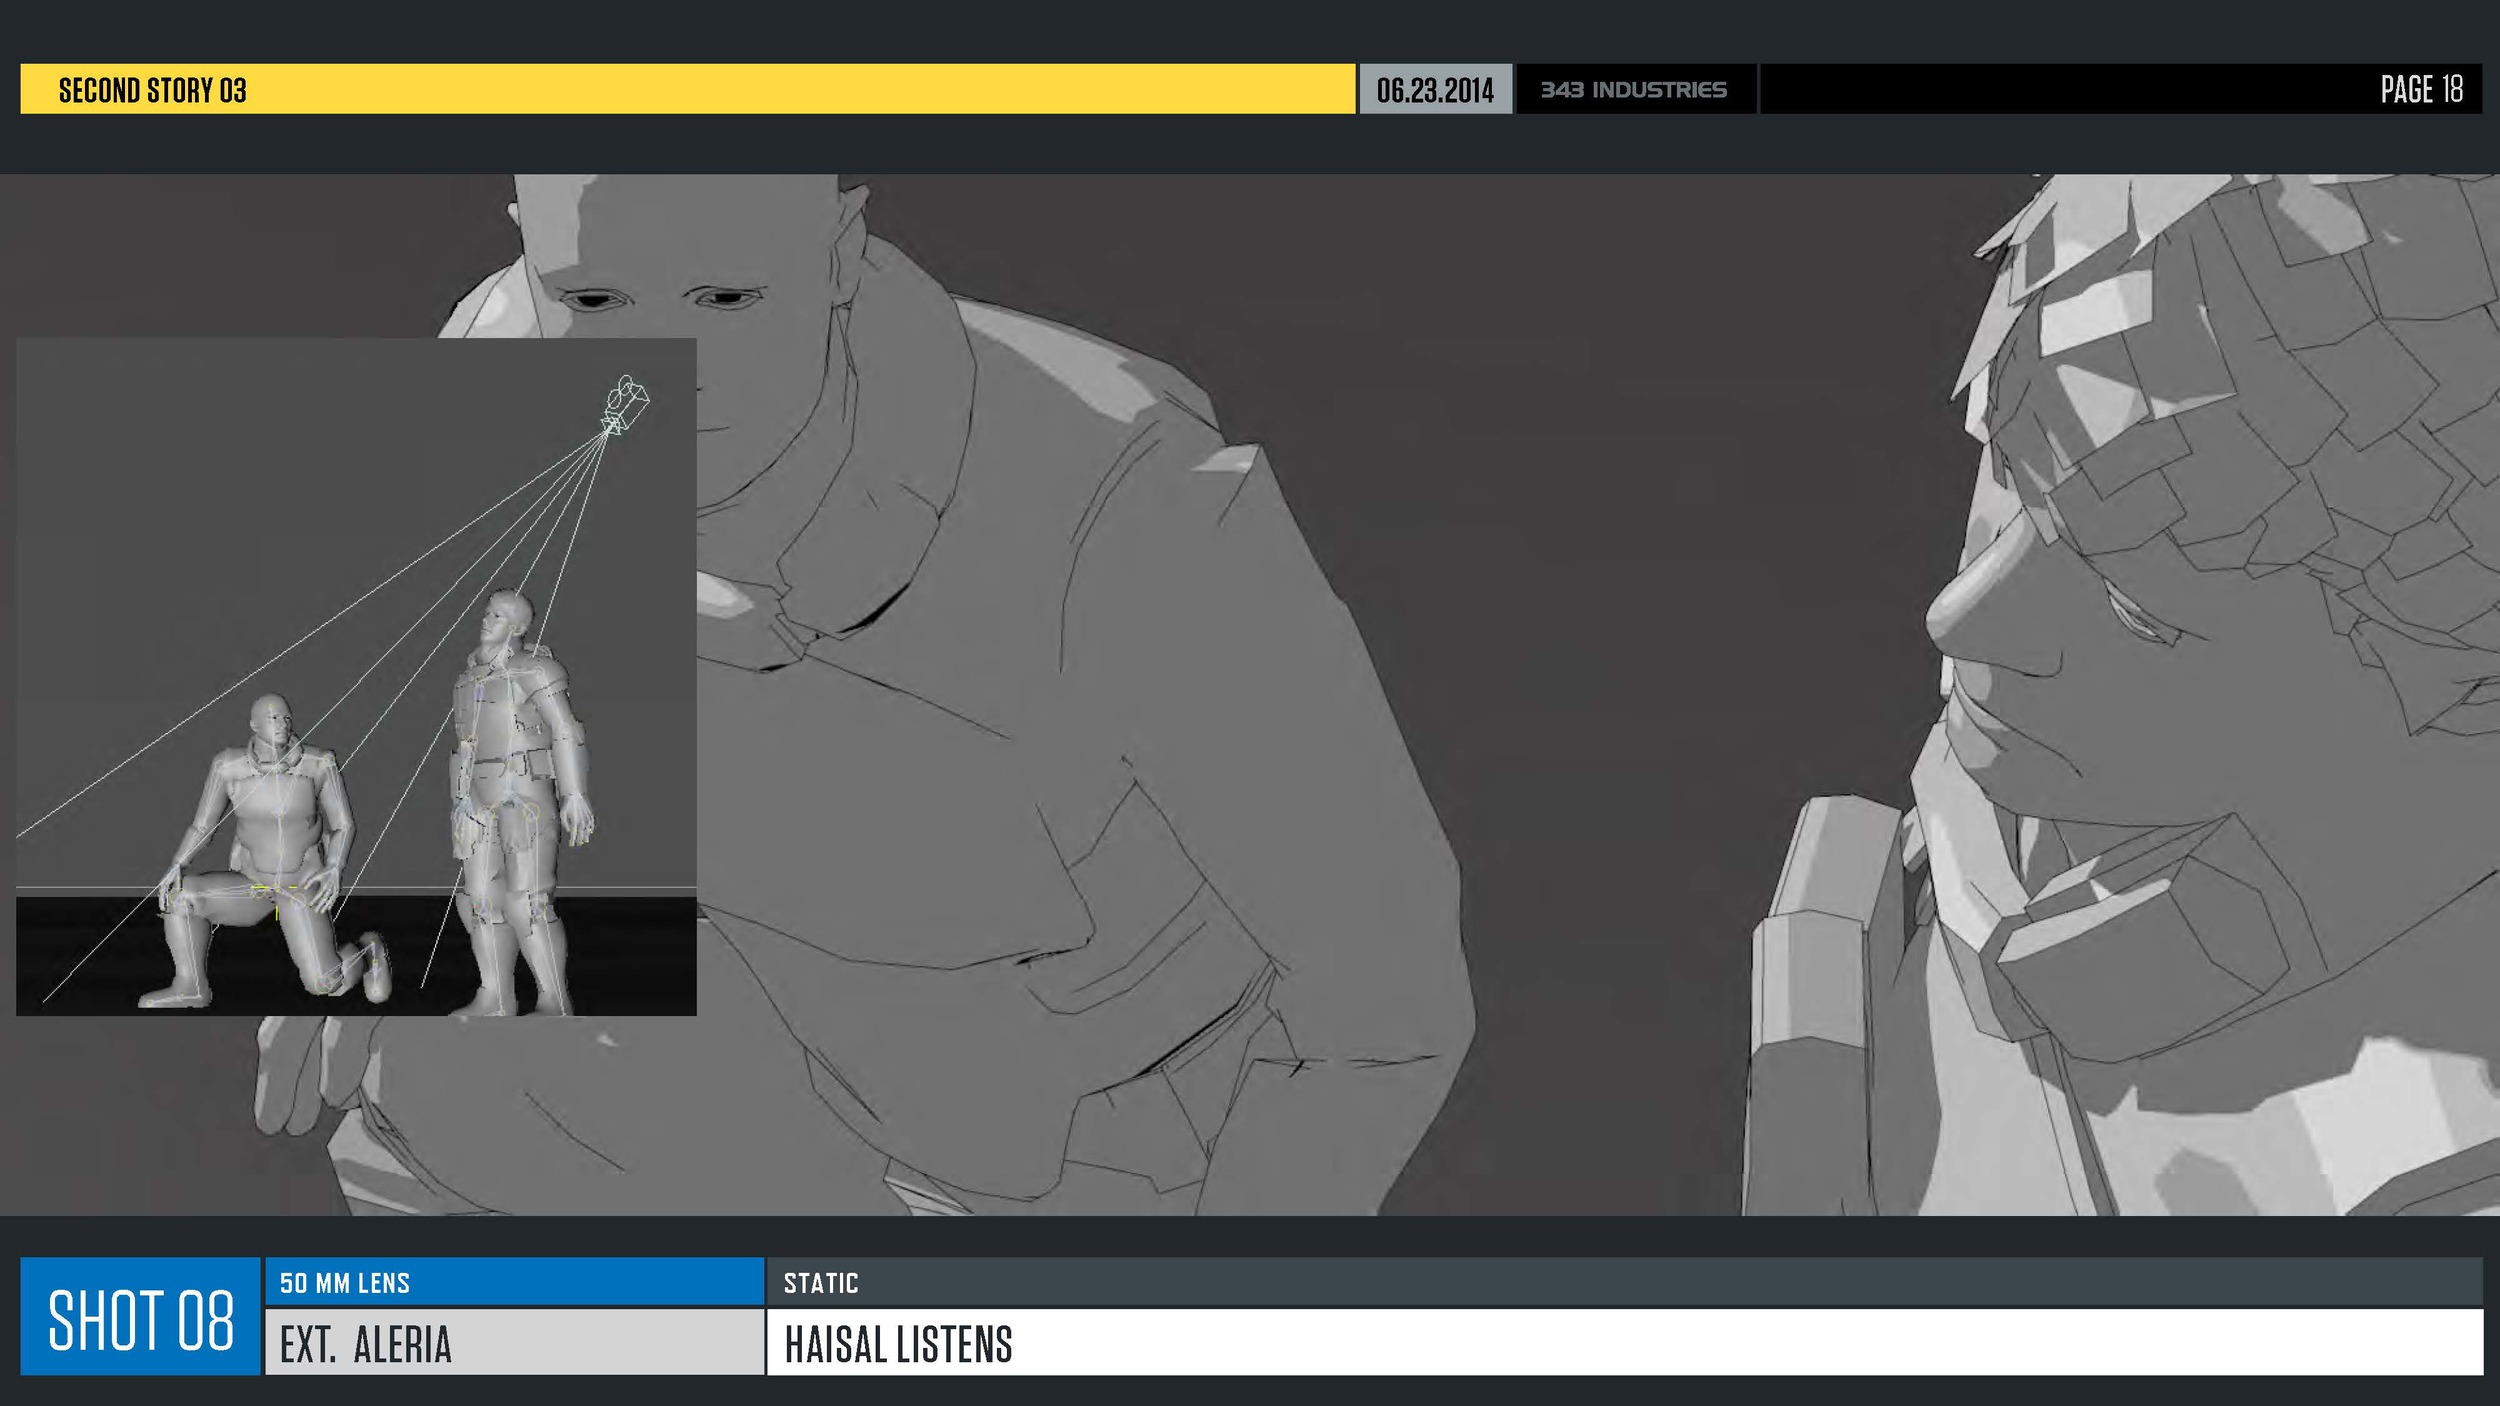Click the camera setup inset thumbnail

coord(356,677)
